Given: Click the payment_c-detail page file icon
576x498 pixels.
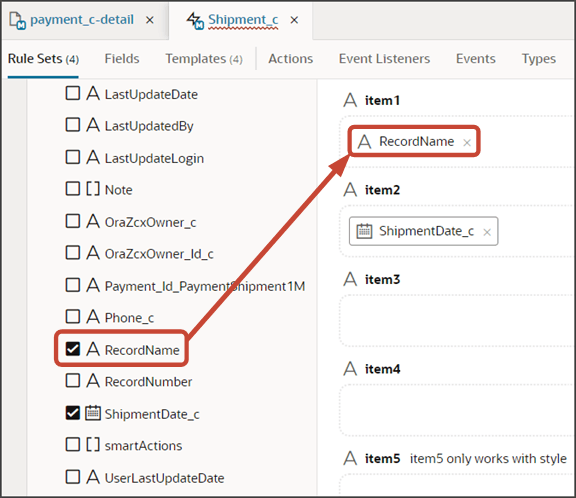Looking at the screenshot, I should (x=17, y=20).
